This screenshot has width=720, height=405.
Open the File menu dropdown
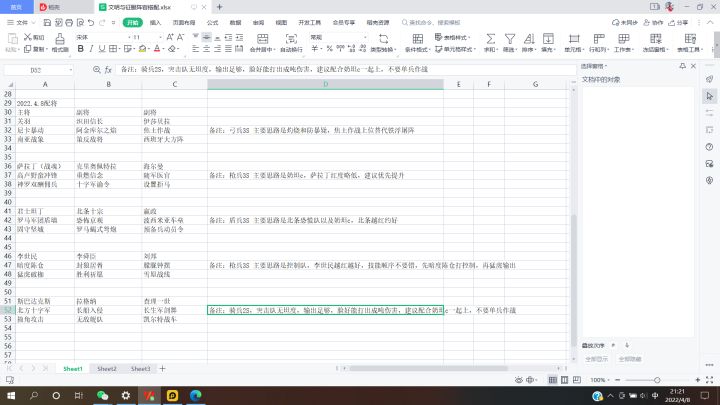tap(21, 22)
